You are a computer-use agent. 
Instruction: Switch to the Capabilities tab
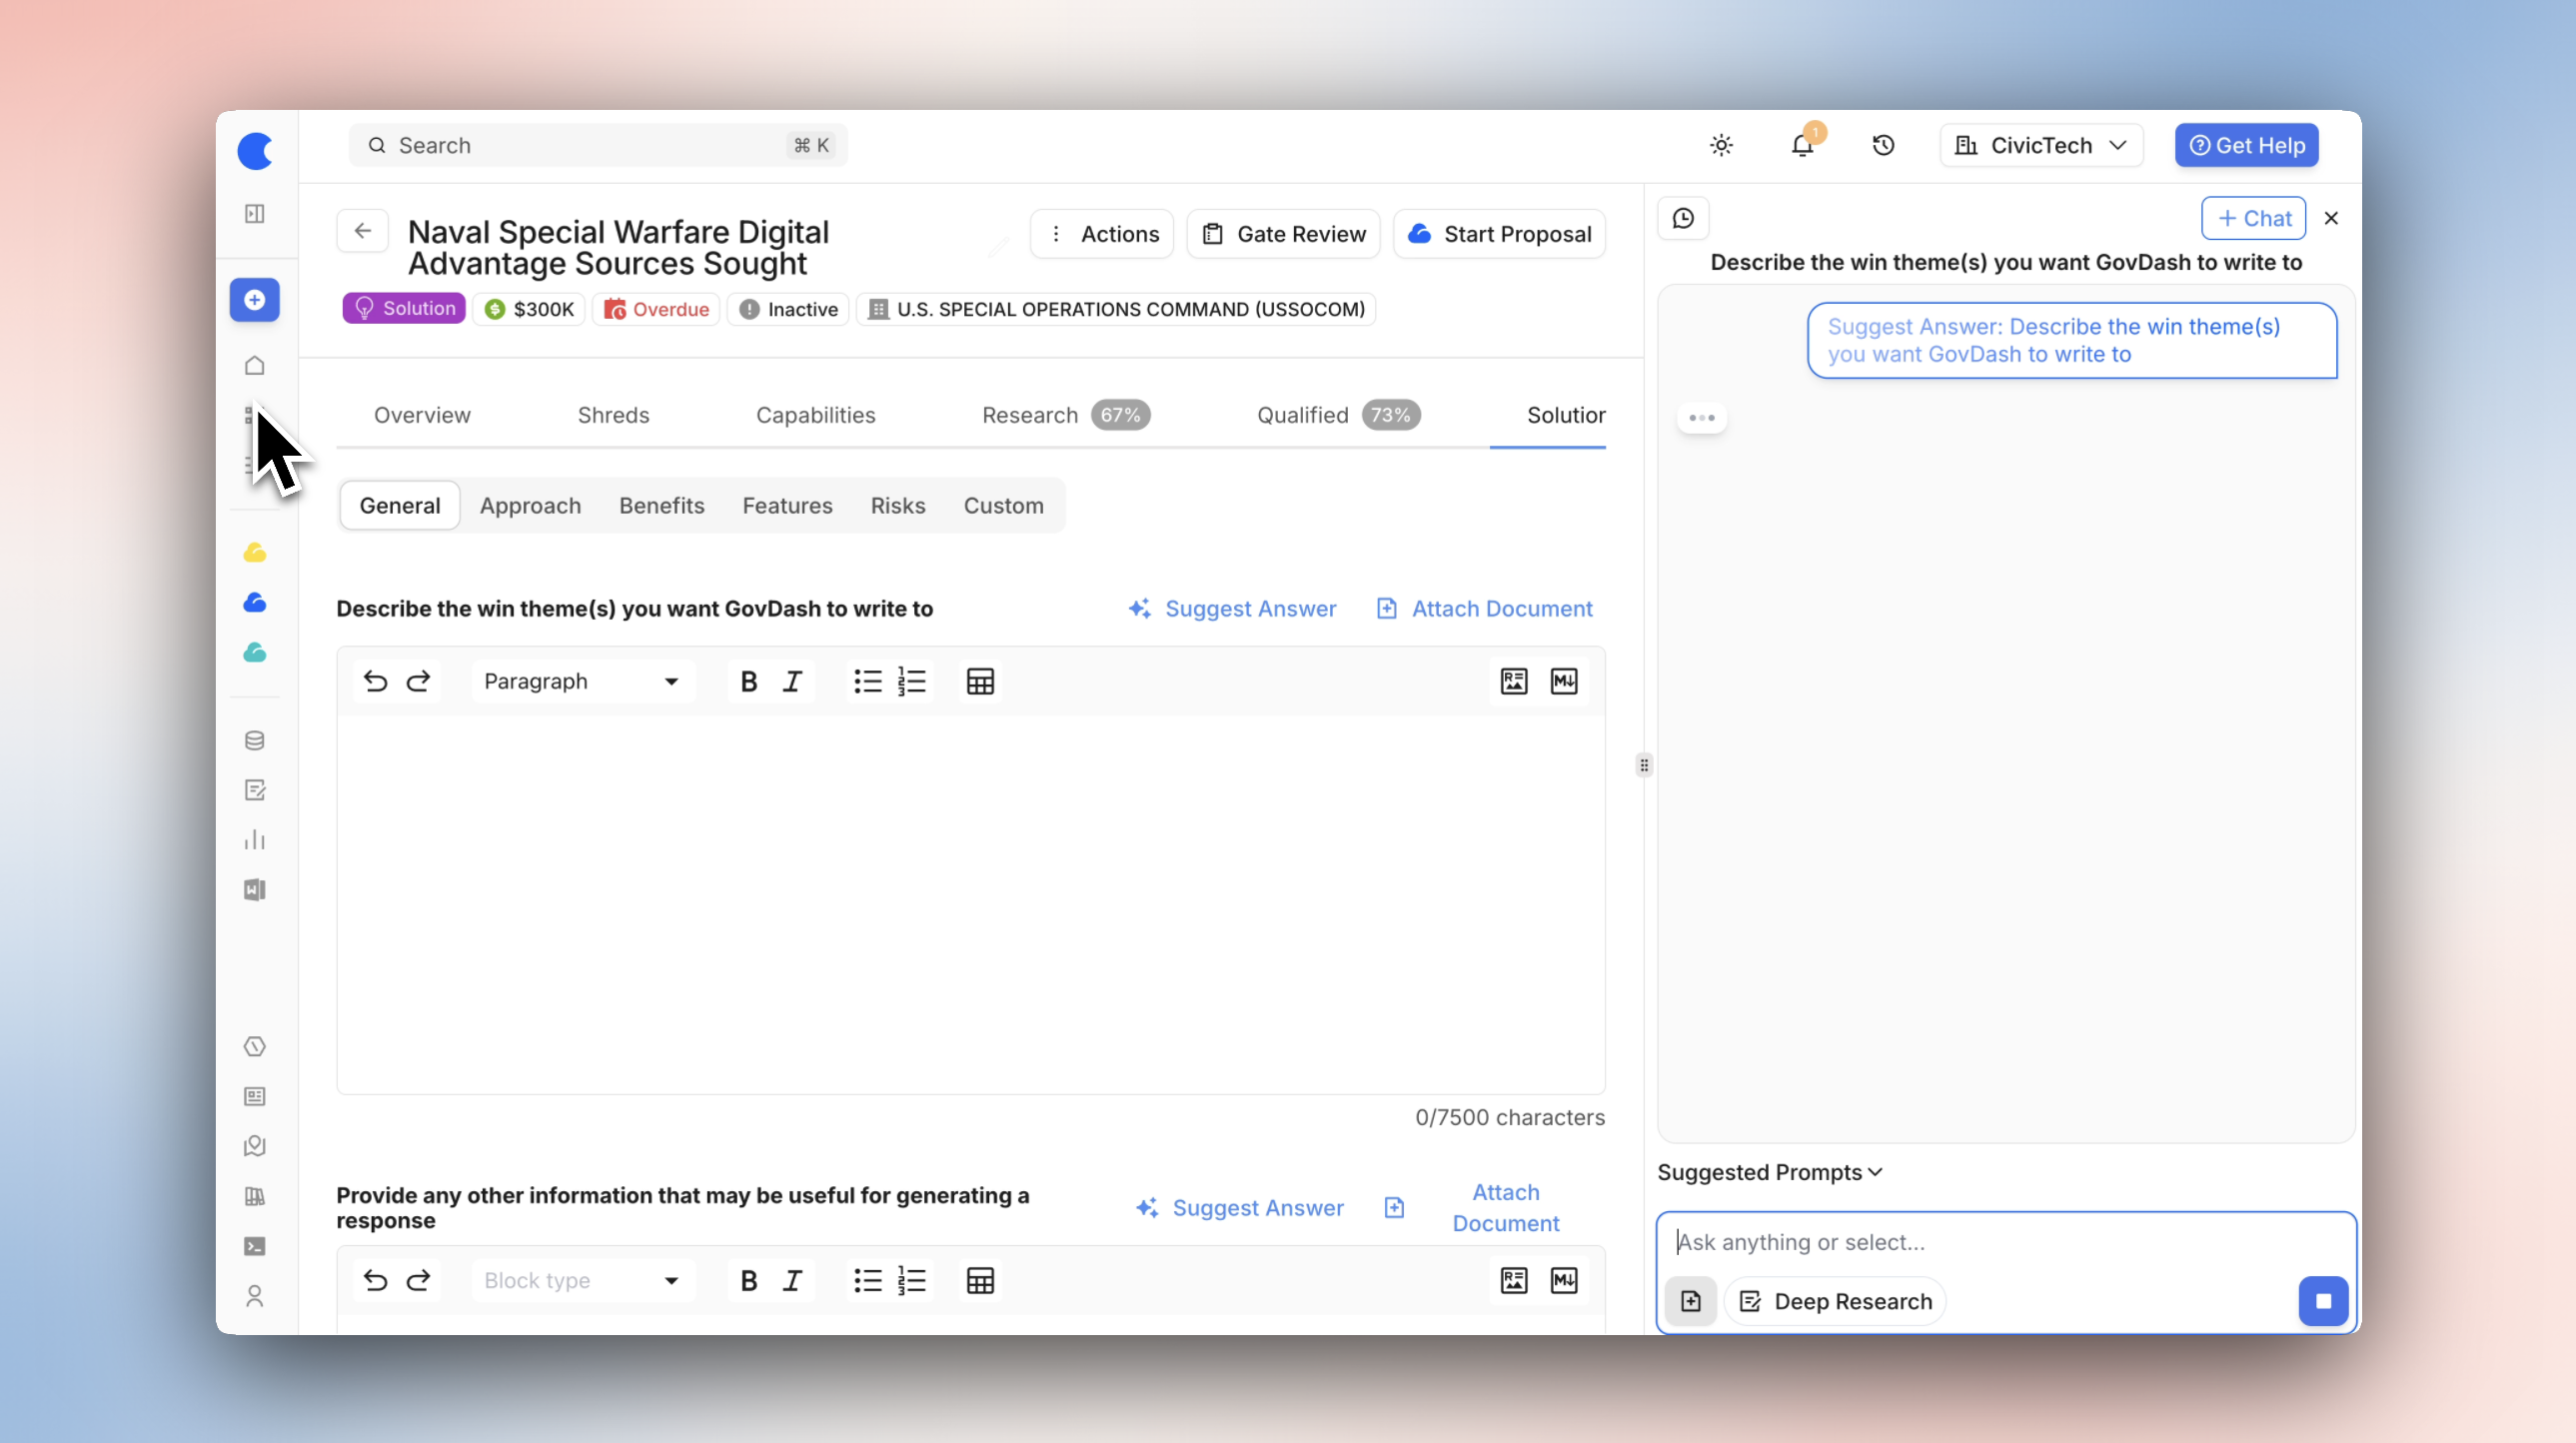(815, 415)
